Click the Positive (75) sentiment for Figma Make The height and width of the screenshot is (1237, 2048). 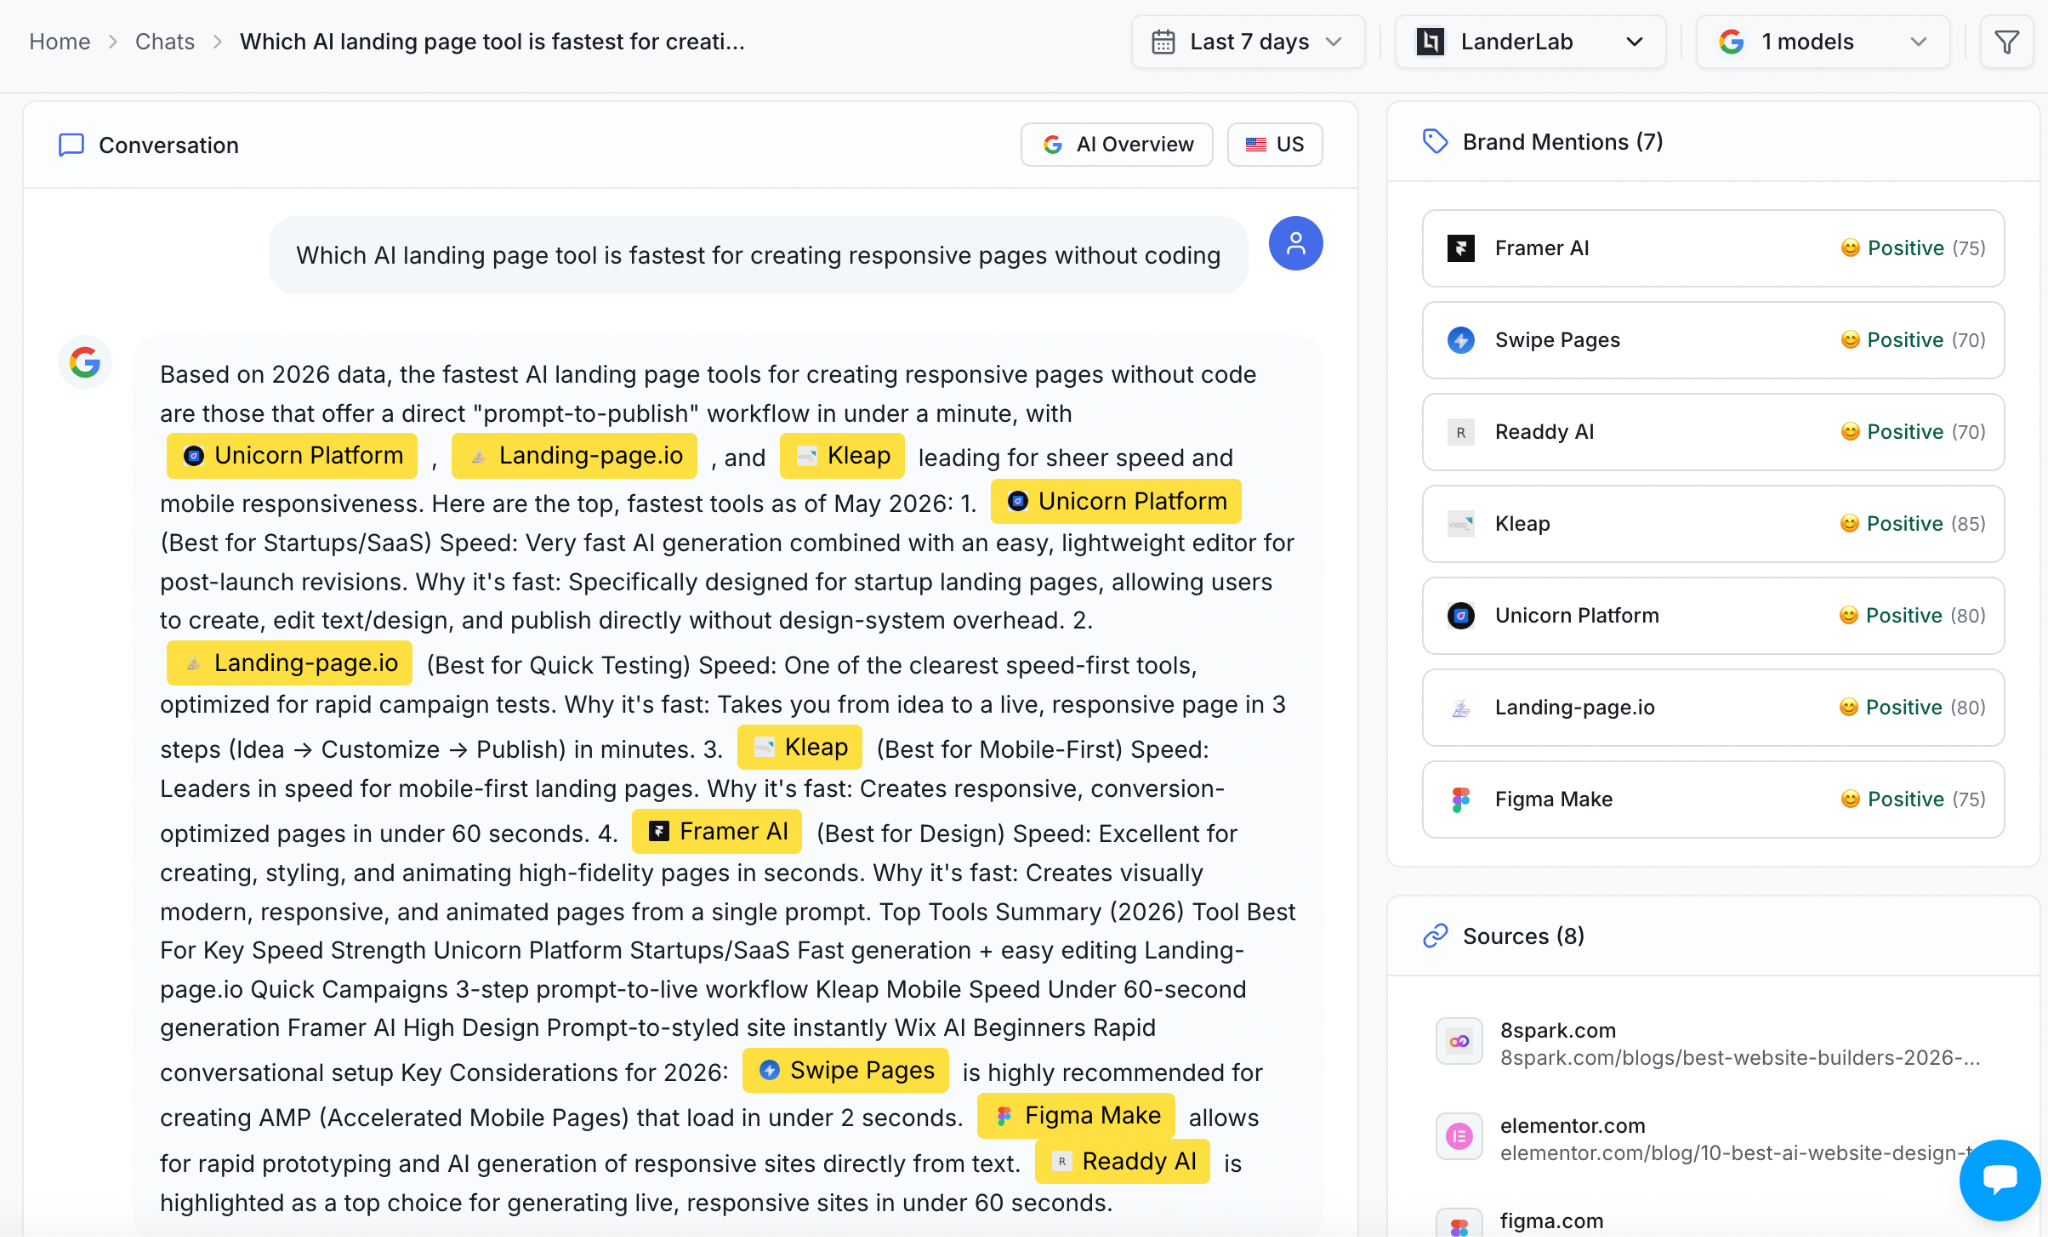tap(1913, 800)
